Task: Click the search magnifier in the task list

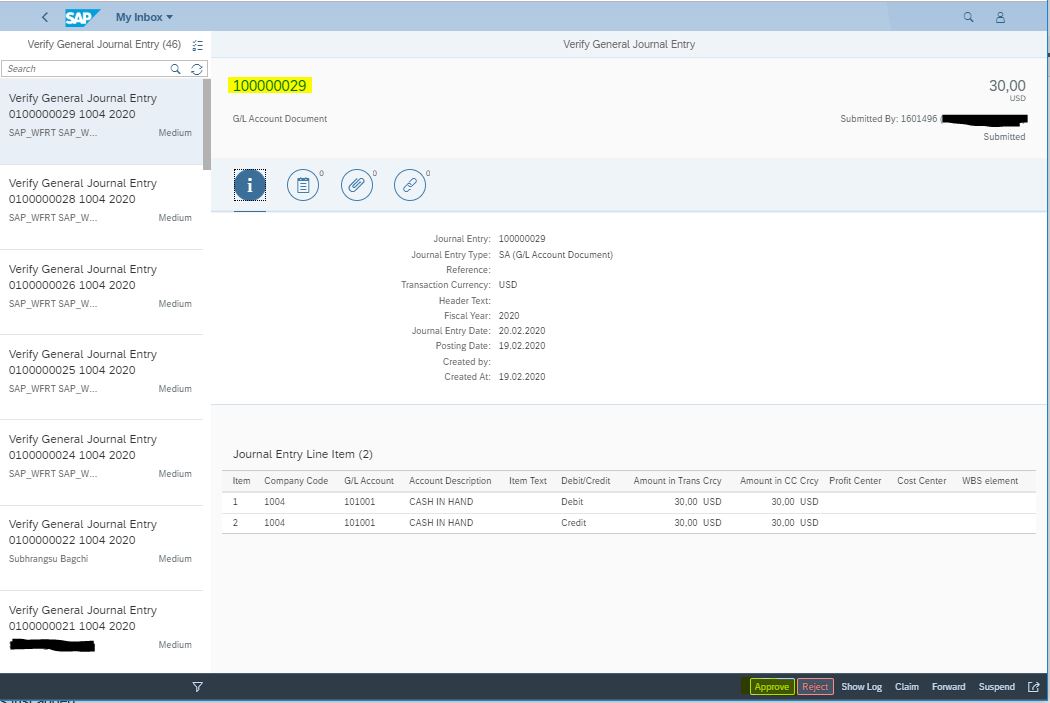Action: pyautogui.click(x=175, y=68)
